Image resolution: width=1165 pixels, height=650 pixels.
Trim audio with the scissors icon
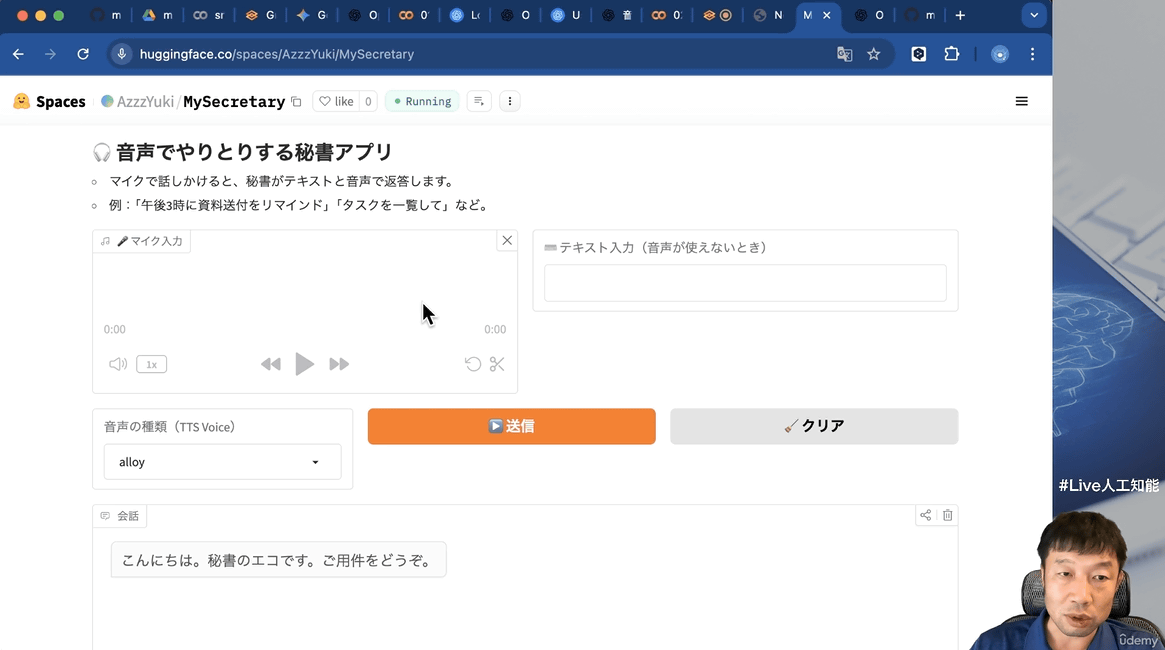(x=497, y=364)
